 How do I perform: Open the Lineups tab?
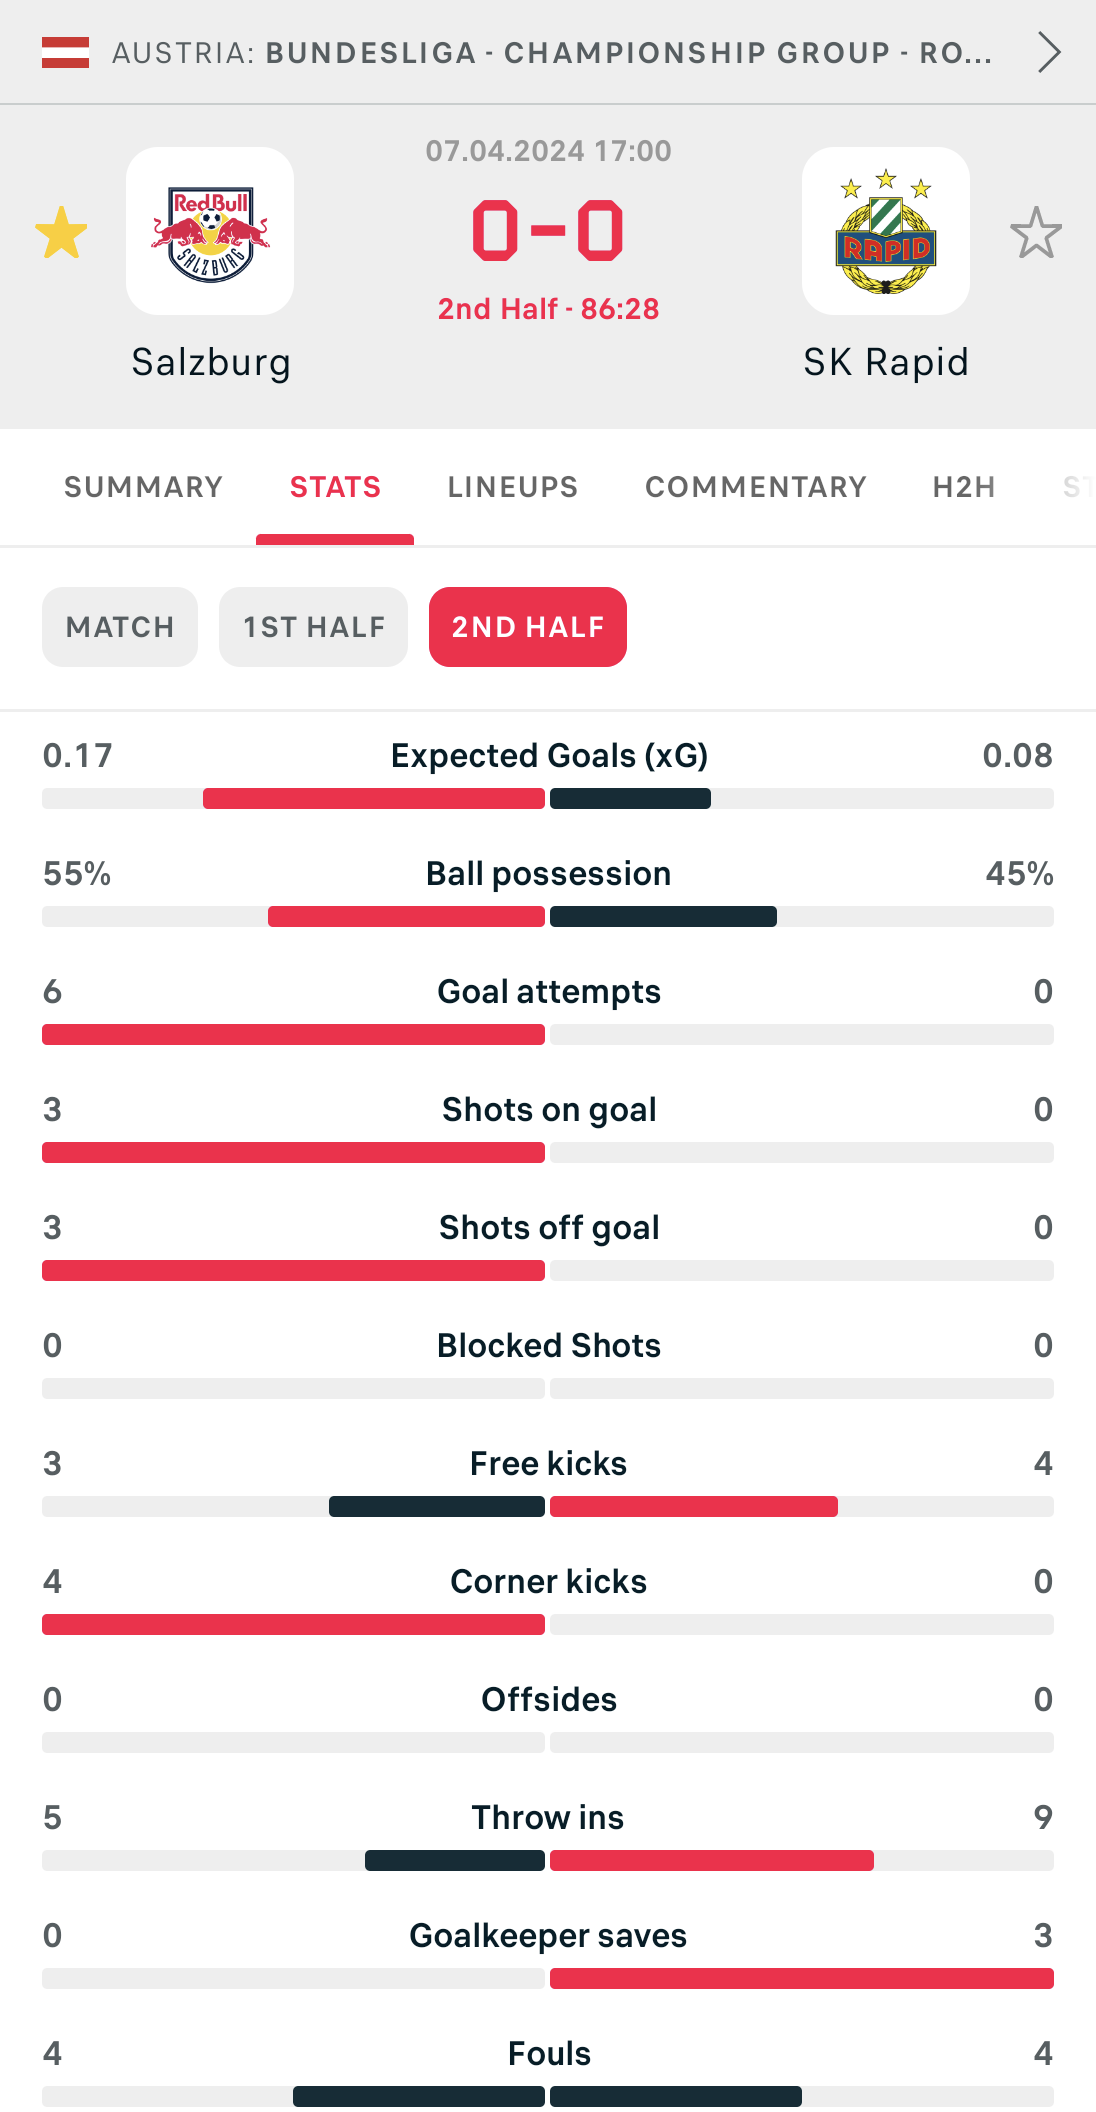512,487
